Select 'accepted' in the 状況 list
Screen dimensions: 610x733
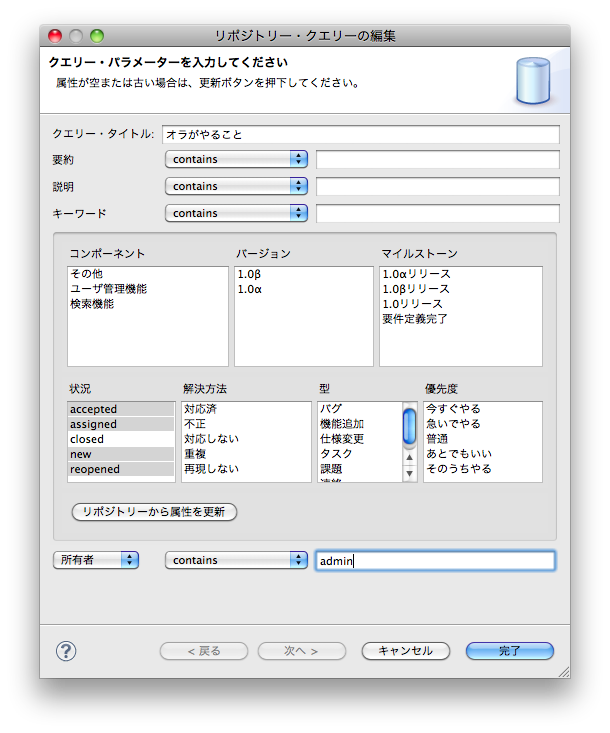(x=93, y=409)
